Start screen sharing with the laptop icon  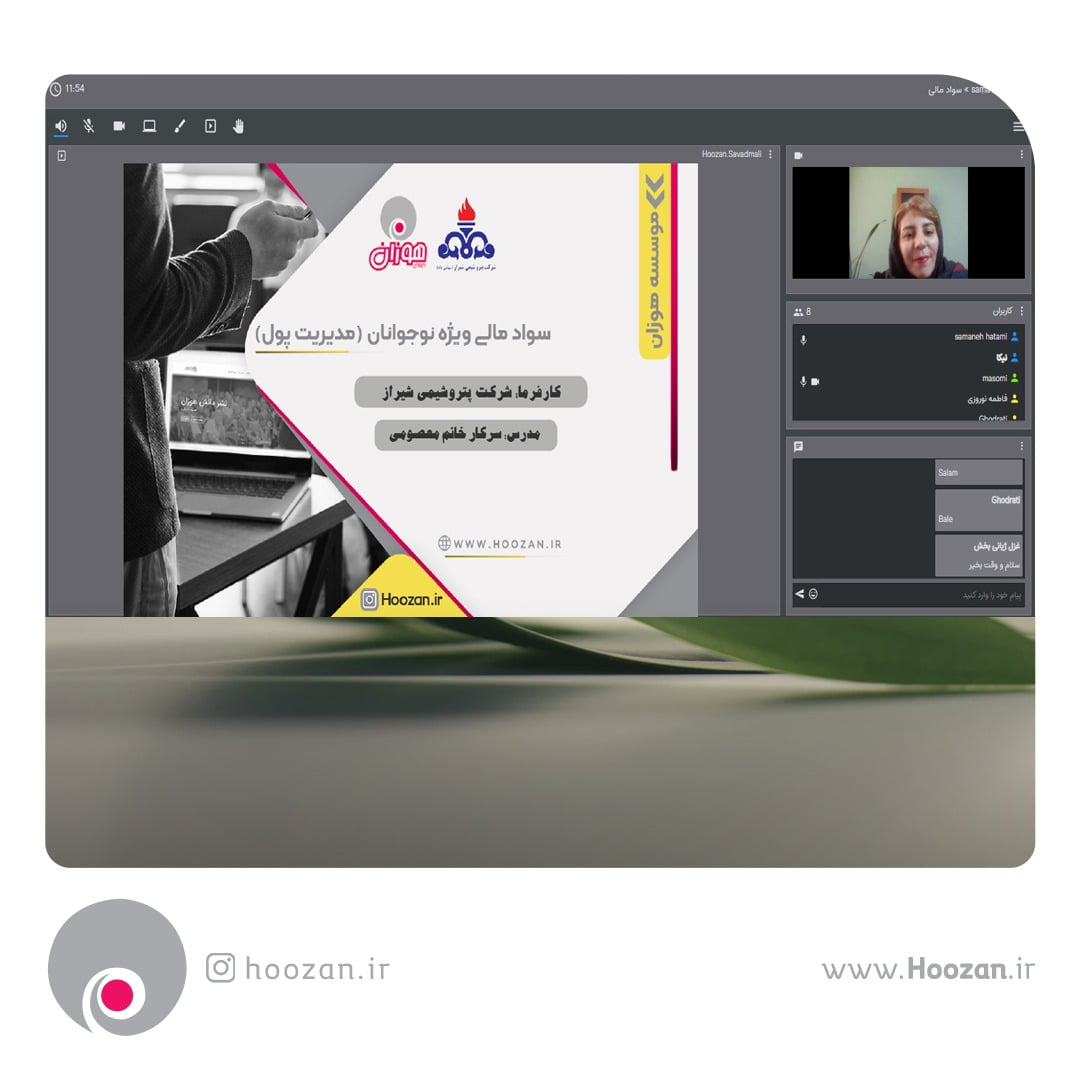[x=149, y=126]
